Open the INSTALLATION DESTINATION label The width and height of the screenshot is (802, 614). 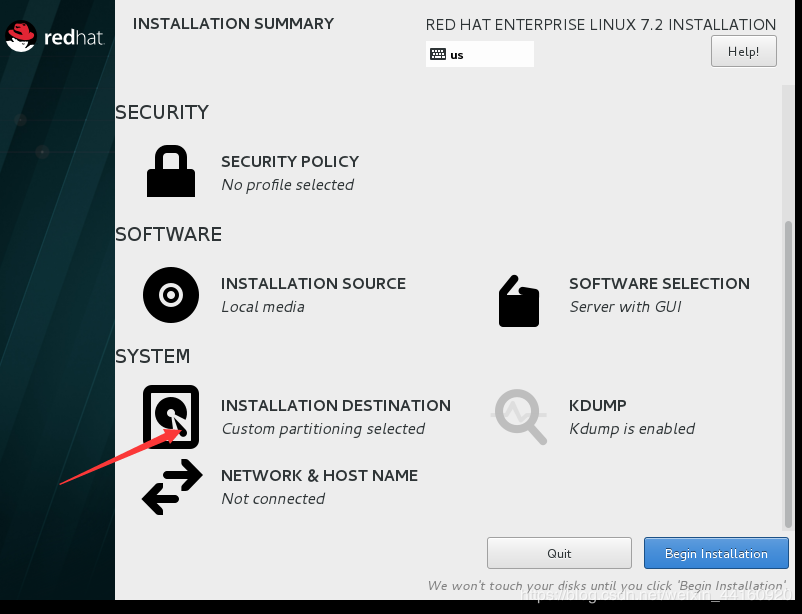[336, 406]
